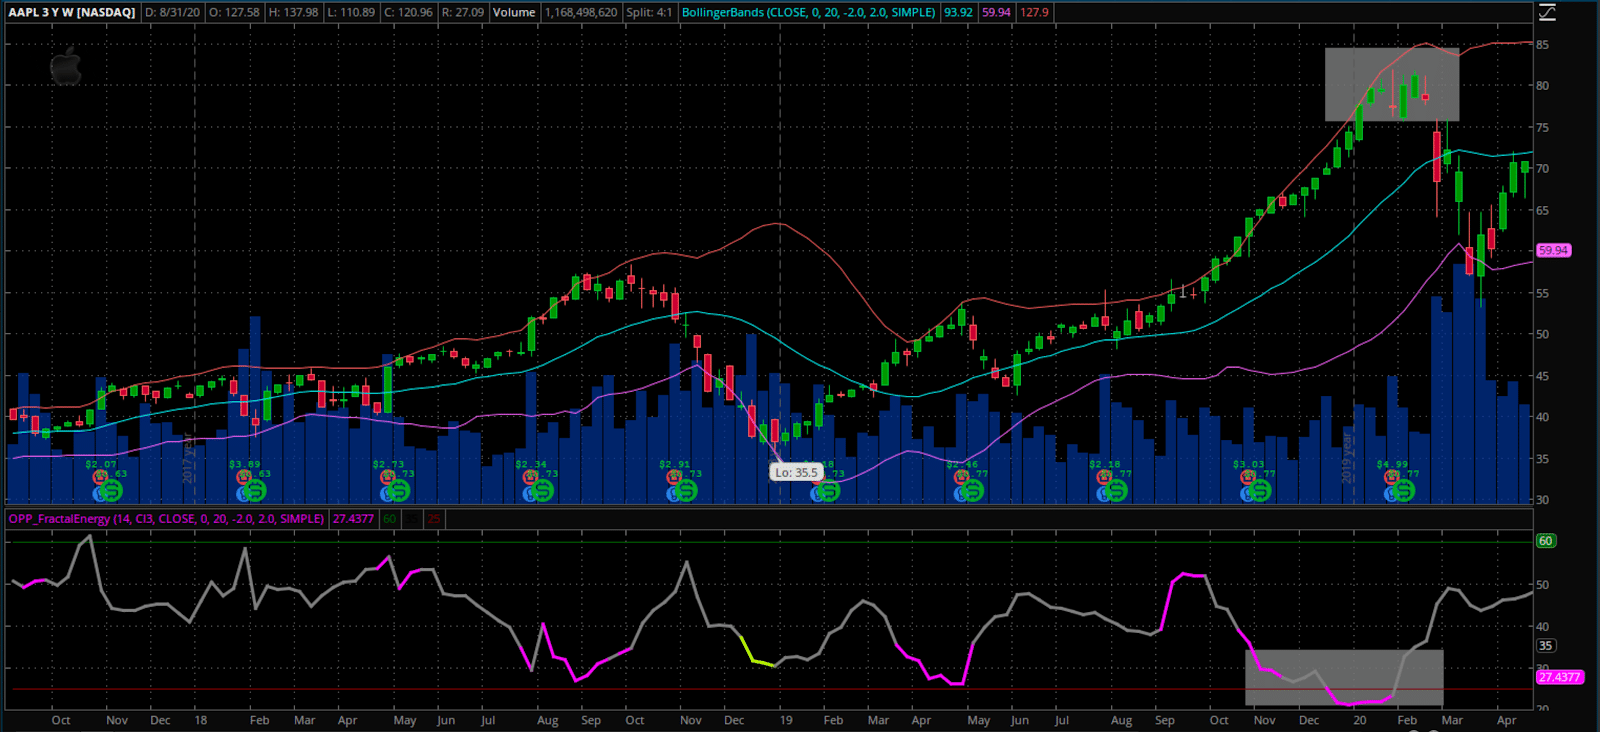Click the green dividend icon under $2.46
This screenshot has height=732, width=1600.
[973, 491]
